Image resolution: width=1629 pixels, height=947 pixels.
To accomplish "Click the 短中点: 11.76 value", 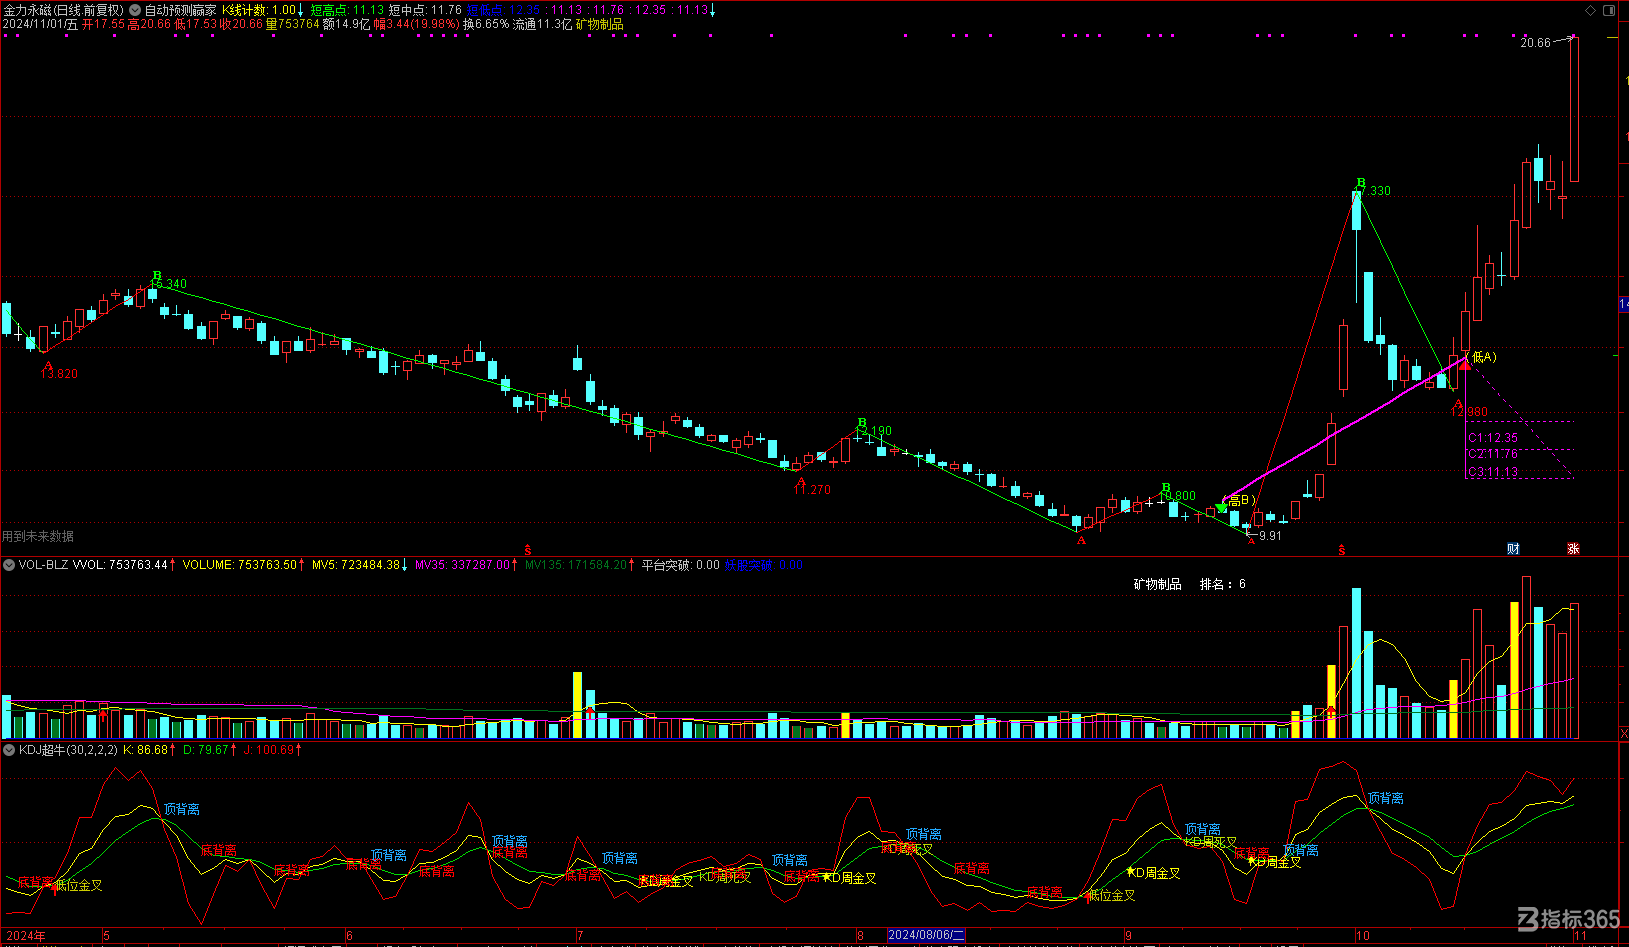I will 425,10.
